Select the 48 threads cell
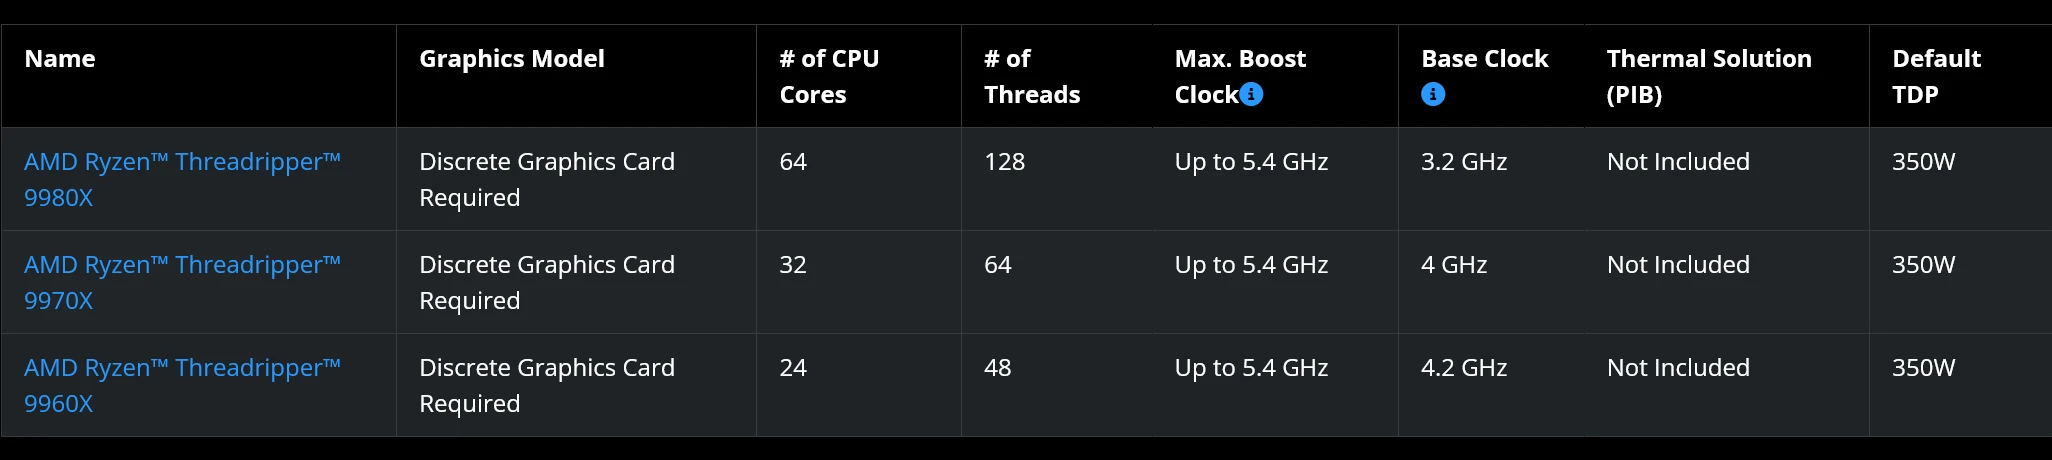The width and height of the screenshot is (2052, 460). tap(1057, 385)
